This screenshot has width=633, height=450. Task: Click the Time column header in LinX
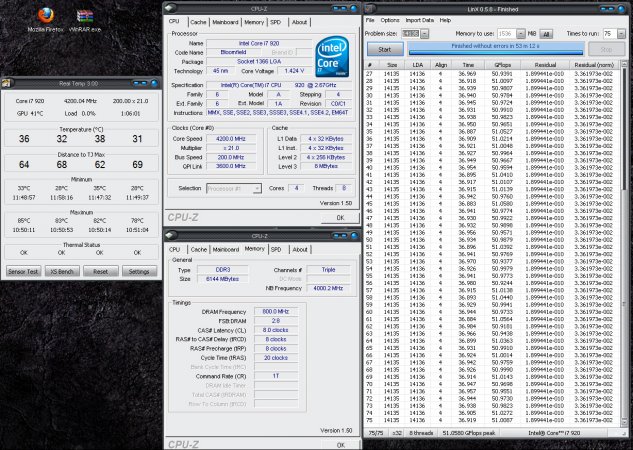click(468, 65)
